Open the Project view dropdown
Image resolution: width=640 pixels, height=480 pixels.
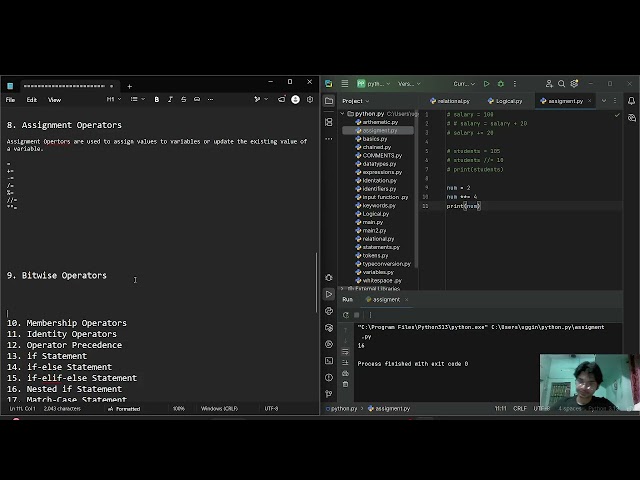point(356,101)
